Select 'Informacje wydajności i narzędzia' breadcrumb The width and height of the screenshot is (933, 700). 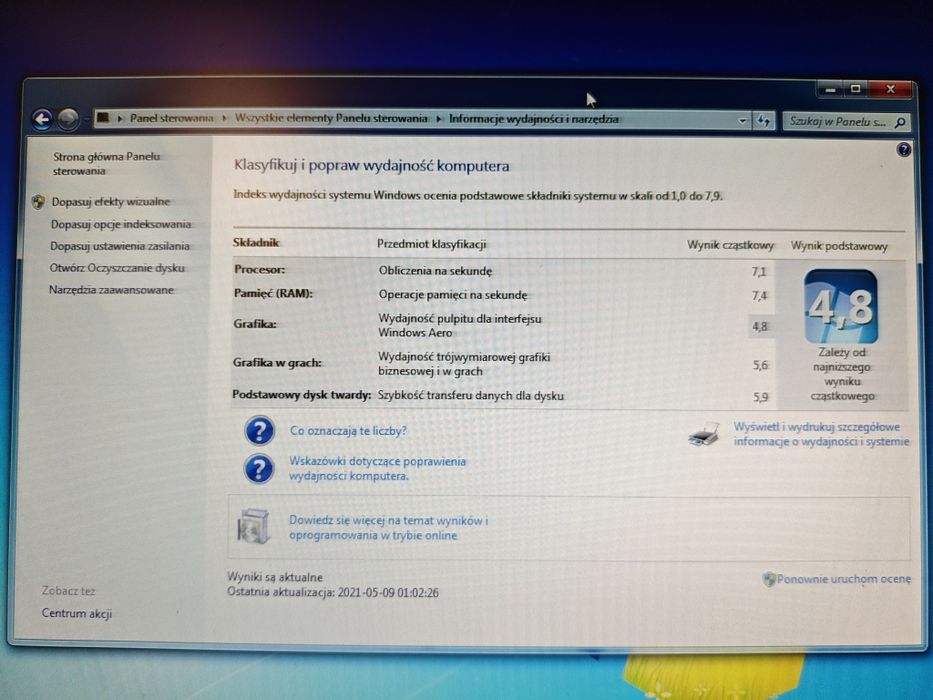(533, 119)
